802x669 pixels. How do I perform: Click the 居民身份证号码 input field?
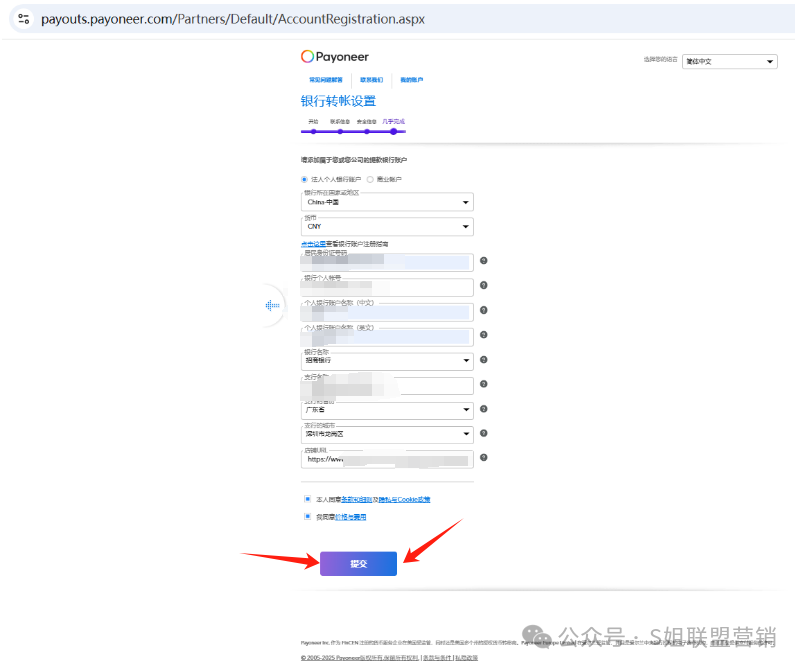click(x=387, y=262)
